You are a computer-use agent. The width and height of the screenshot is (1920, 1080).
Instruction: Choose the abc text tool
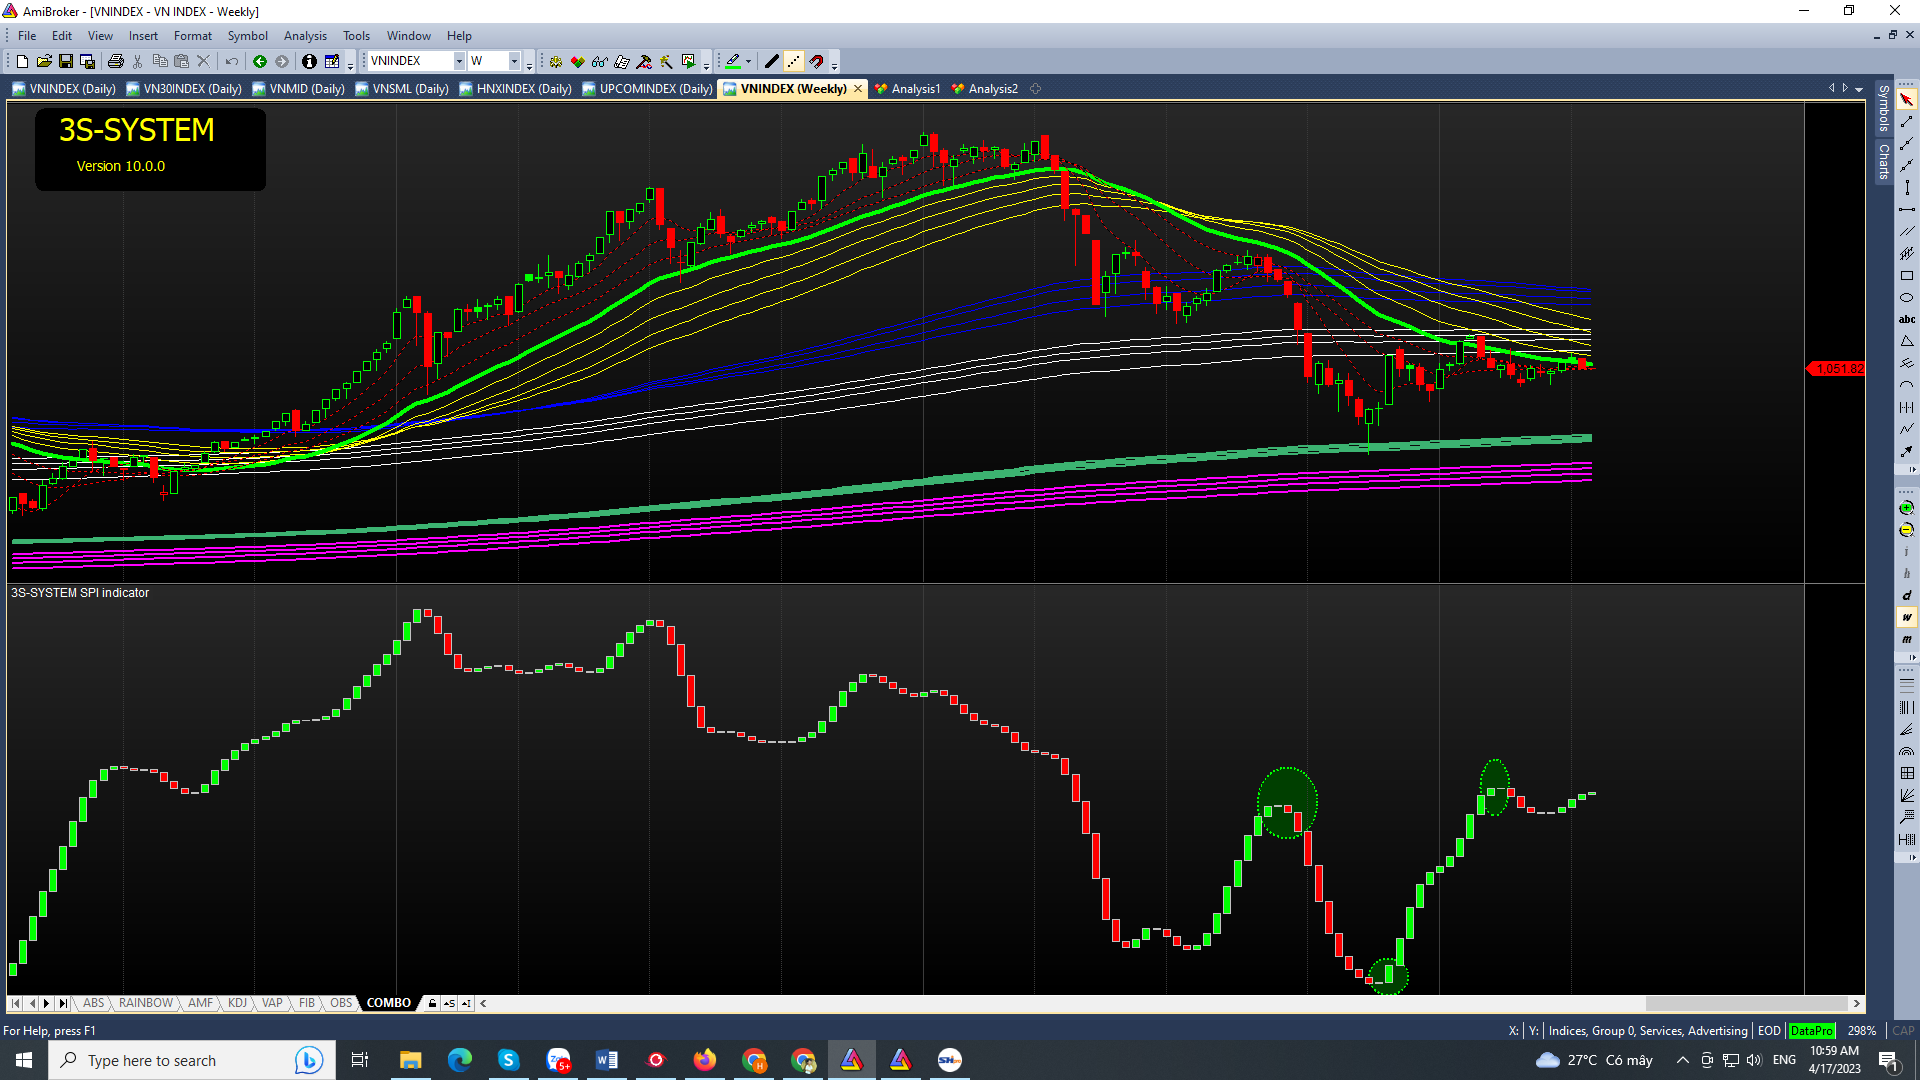tap(1906, 320)
